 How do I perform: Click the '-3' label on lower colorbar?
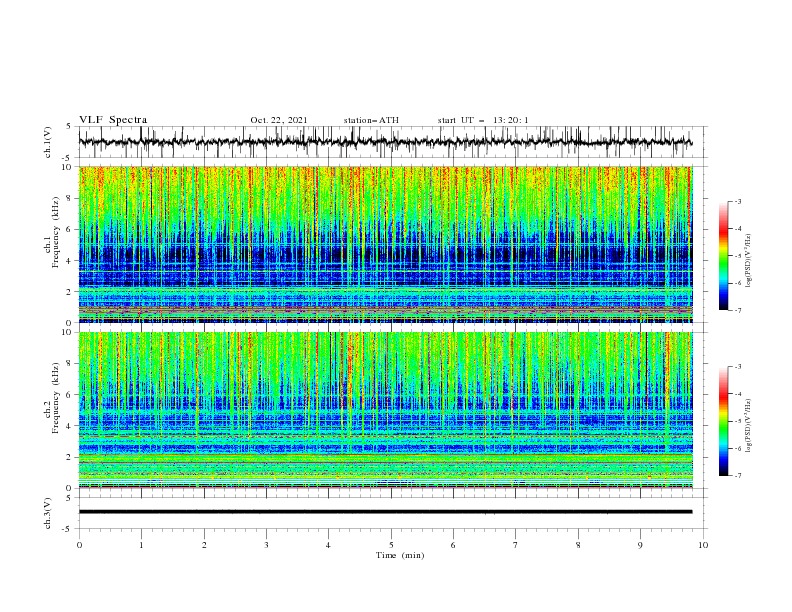click(737, 367)
